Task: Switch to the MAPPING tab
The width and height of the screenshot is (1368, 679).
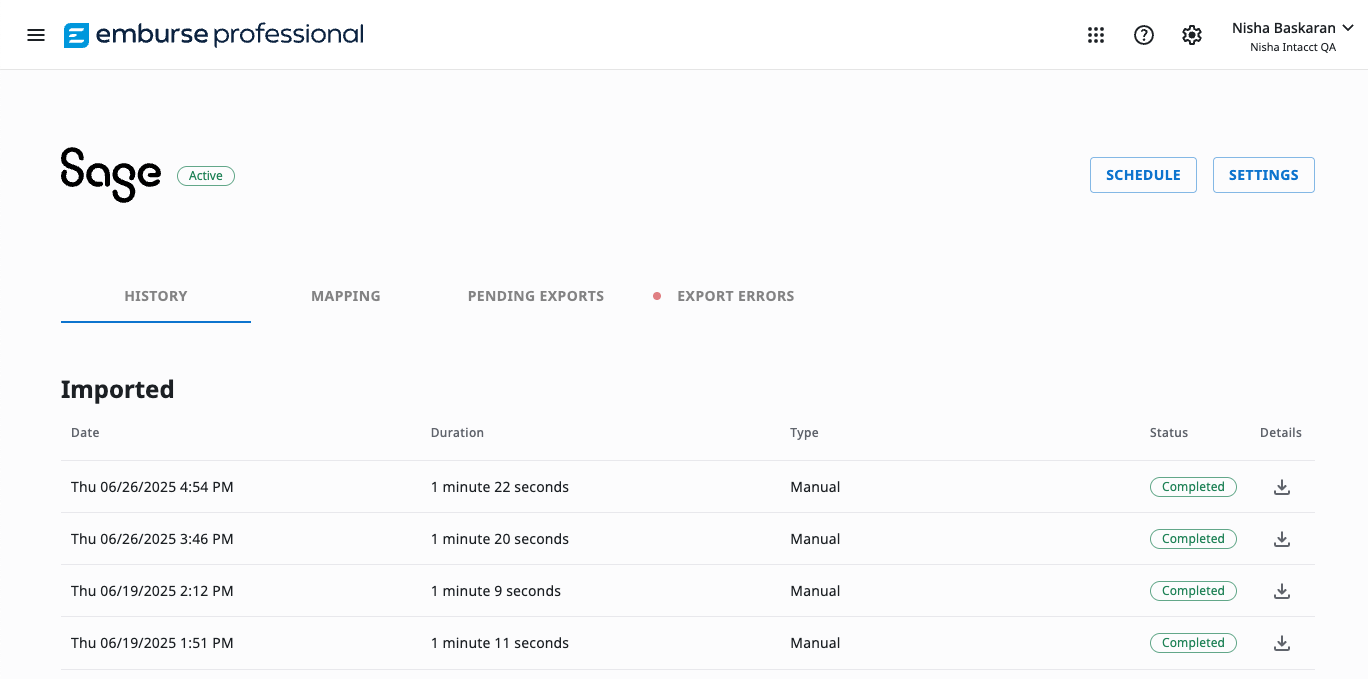Action: [346, 296]
